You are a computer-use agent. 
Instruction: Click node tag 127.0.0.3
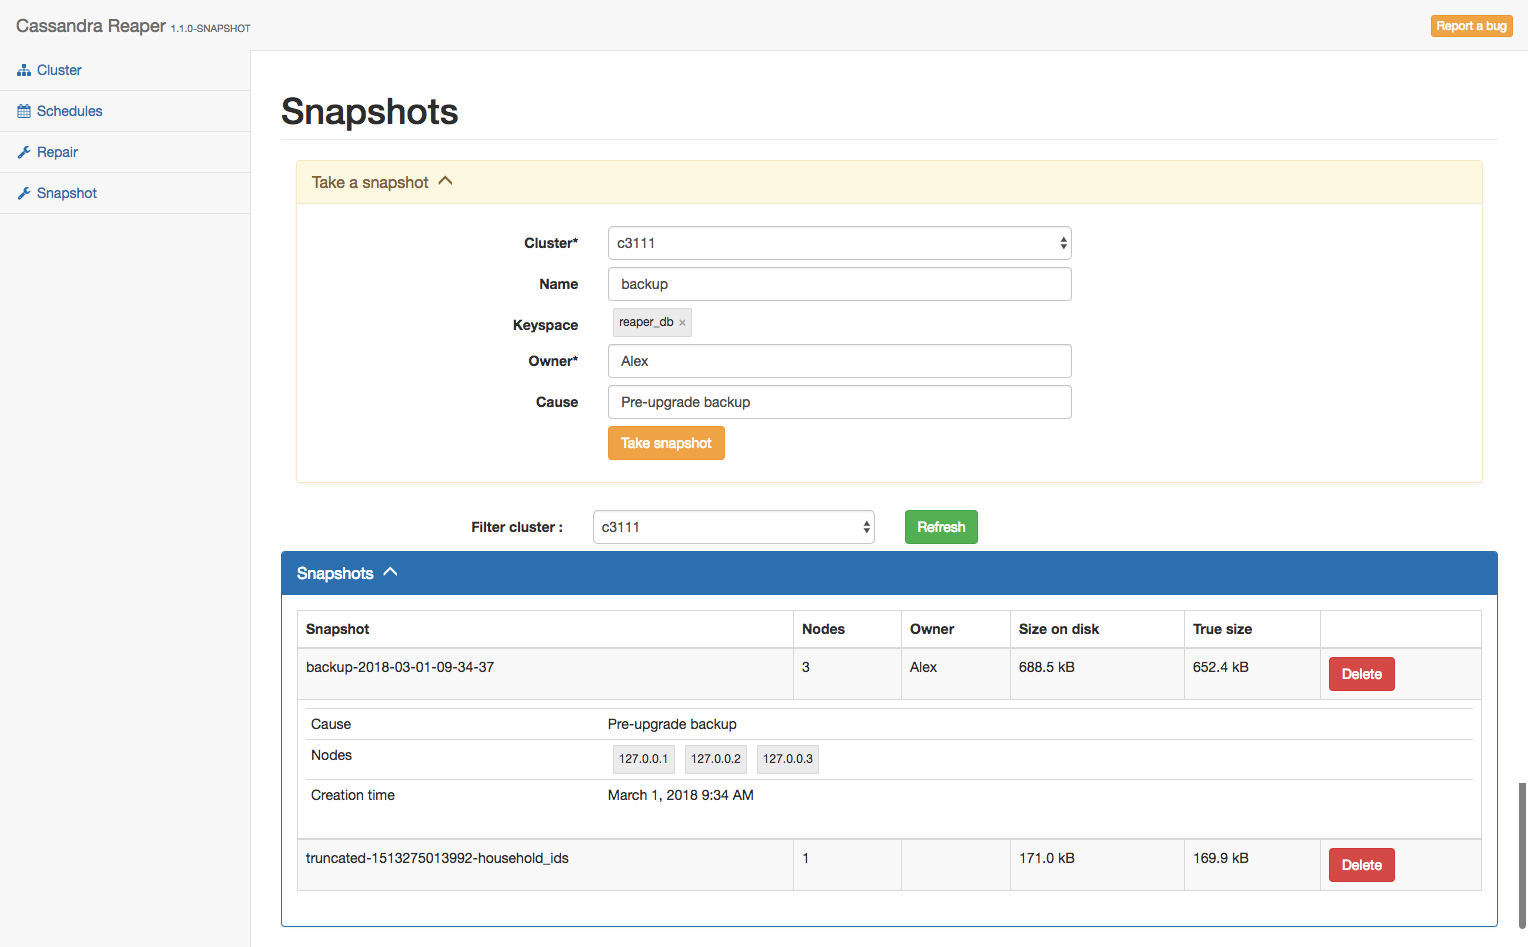click(788, 759)
